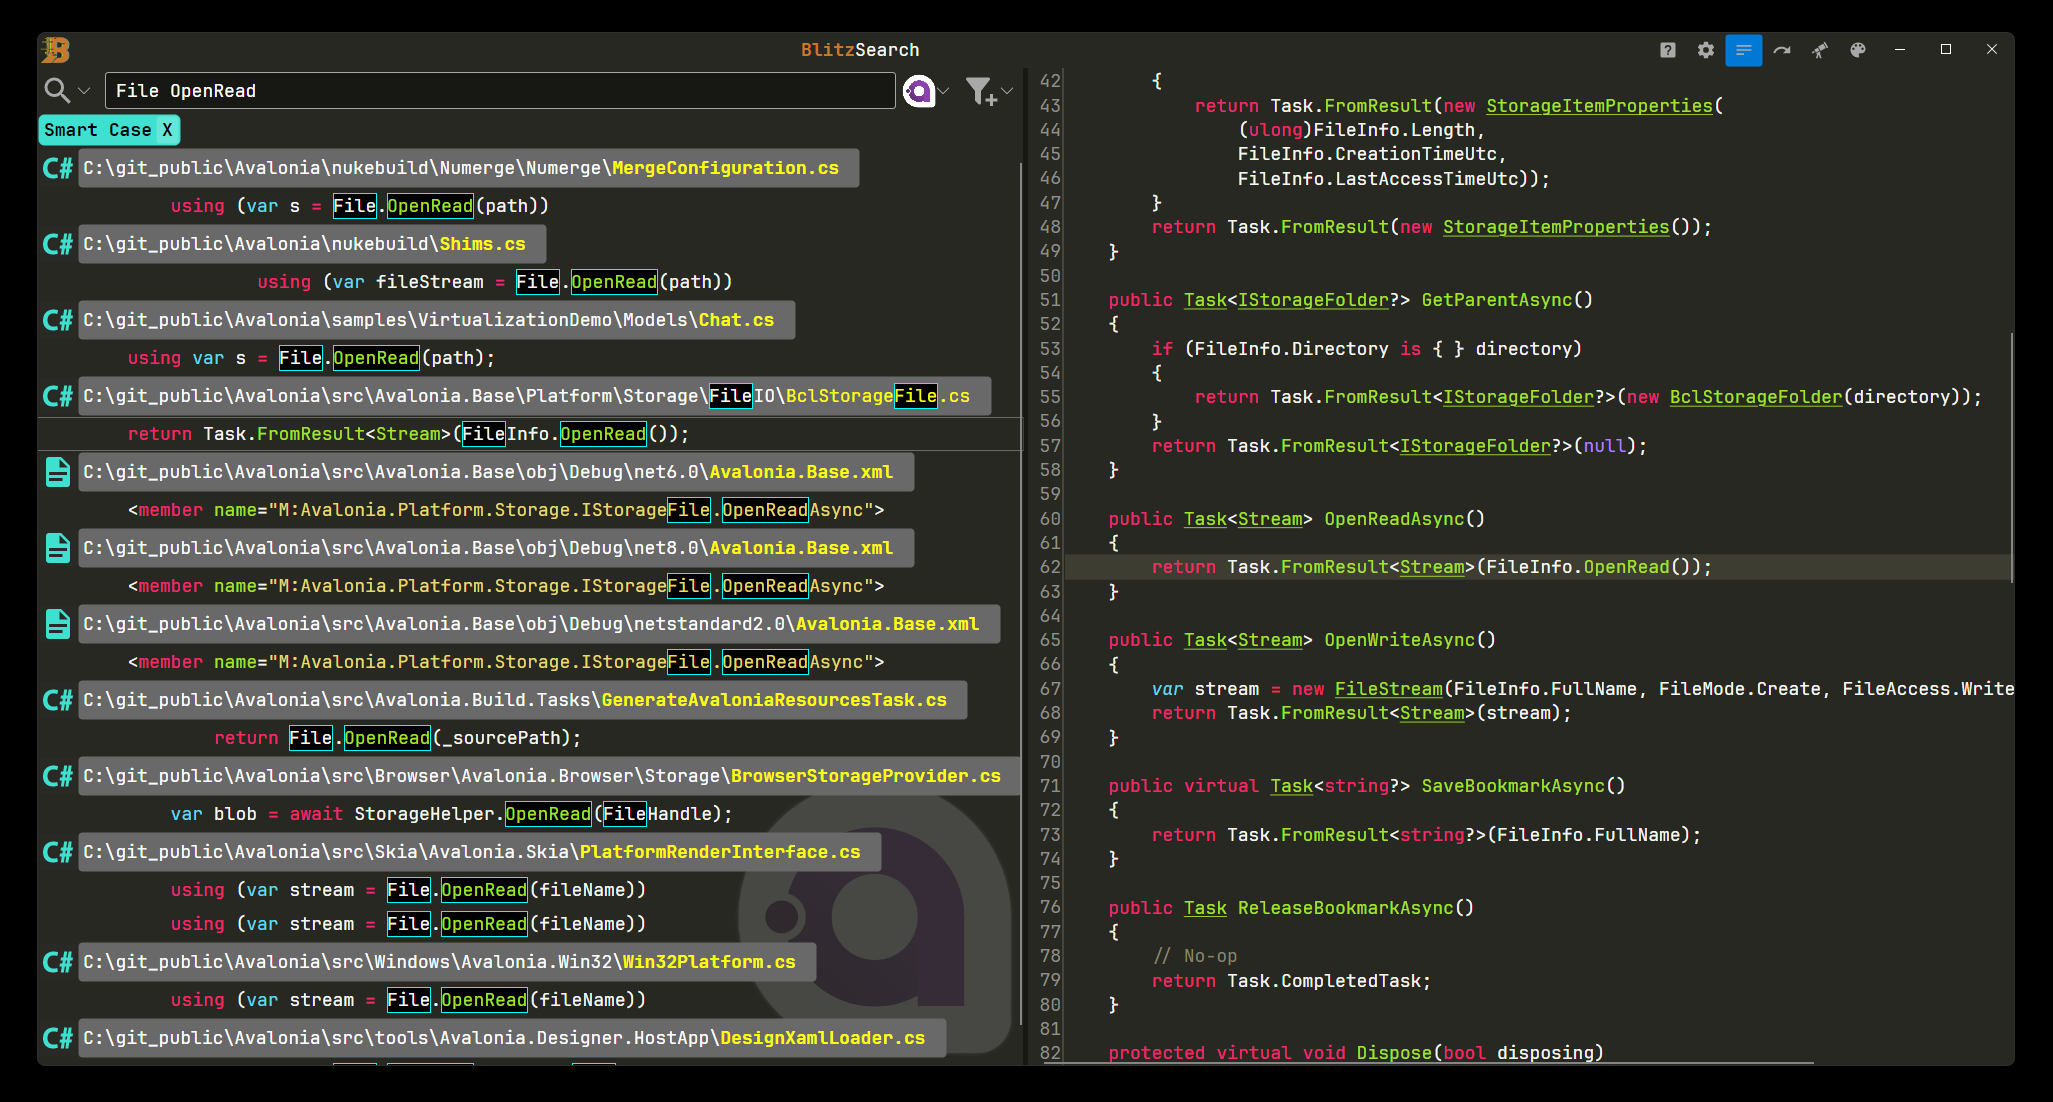Expand the dropdown next to search magnifier
Screen dimensions: 2053x1102
pyautogui.click(x=84, y=91)
